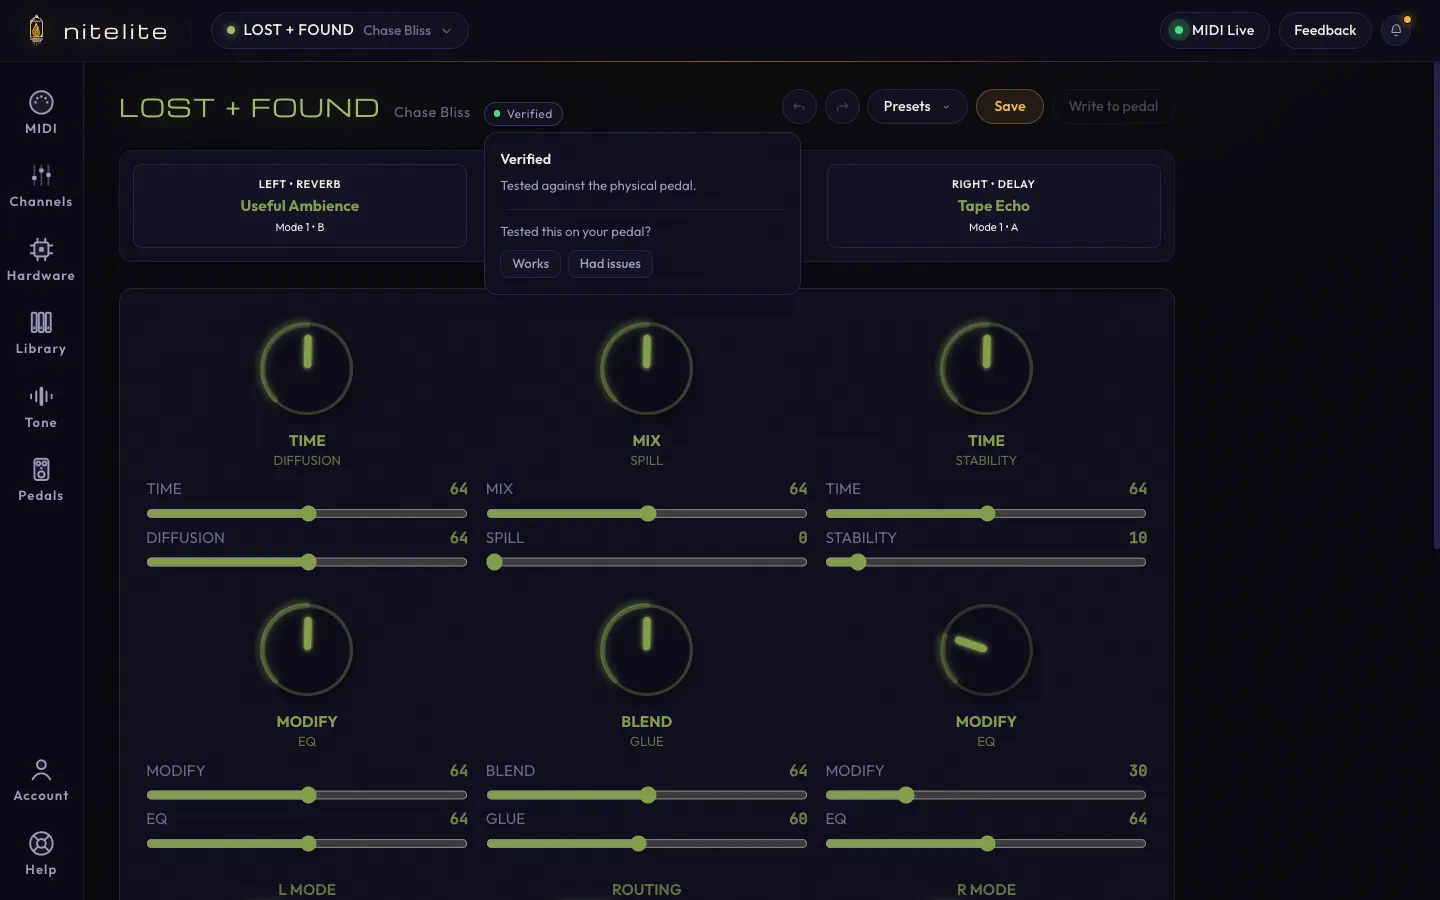This screenshot has width=1440, height=900.
Task: Click the MIX SPILL knob
Action: [646, 368]
